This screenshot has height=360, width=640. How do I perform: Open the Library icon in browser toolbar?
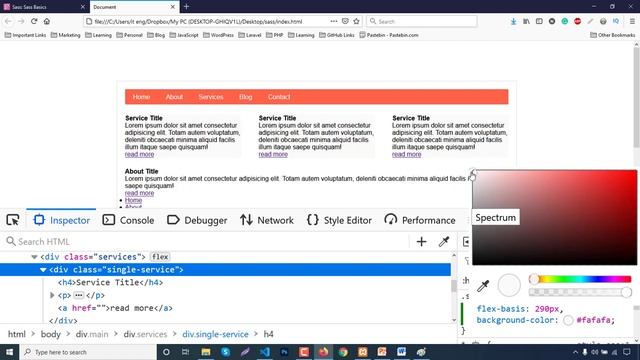coord(526,21)
